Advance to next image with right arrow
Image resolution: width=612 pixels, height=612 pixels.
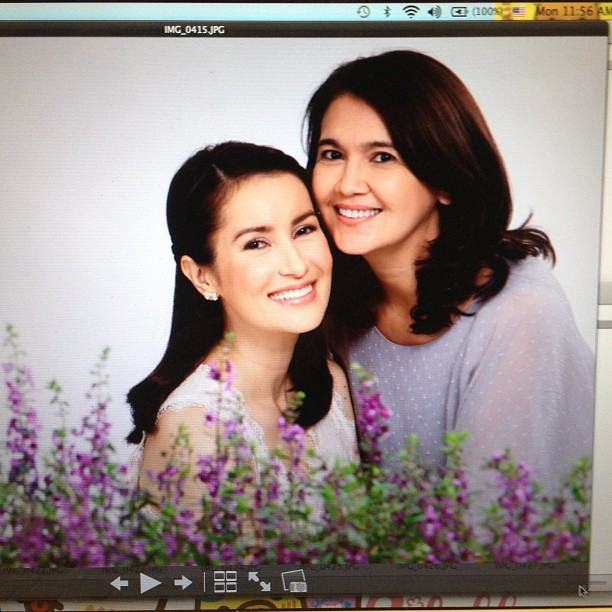coord(183,582)
